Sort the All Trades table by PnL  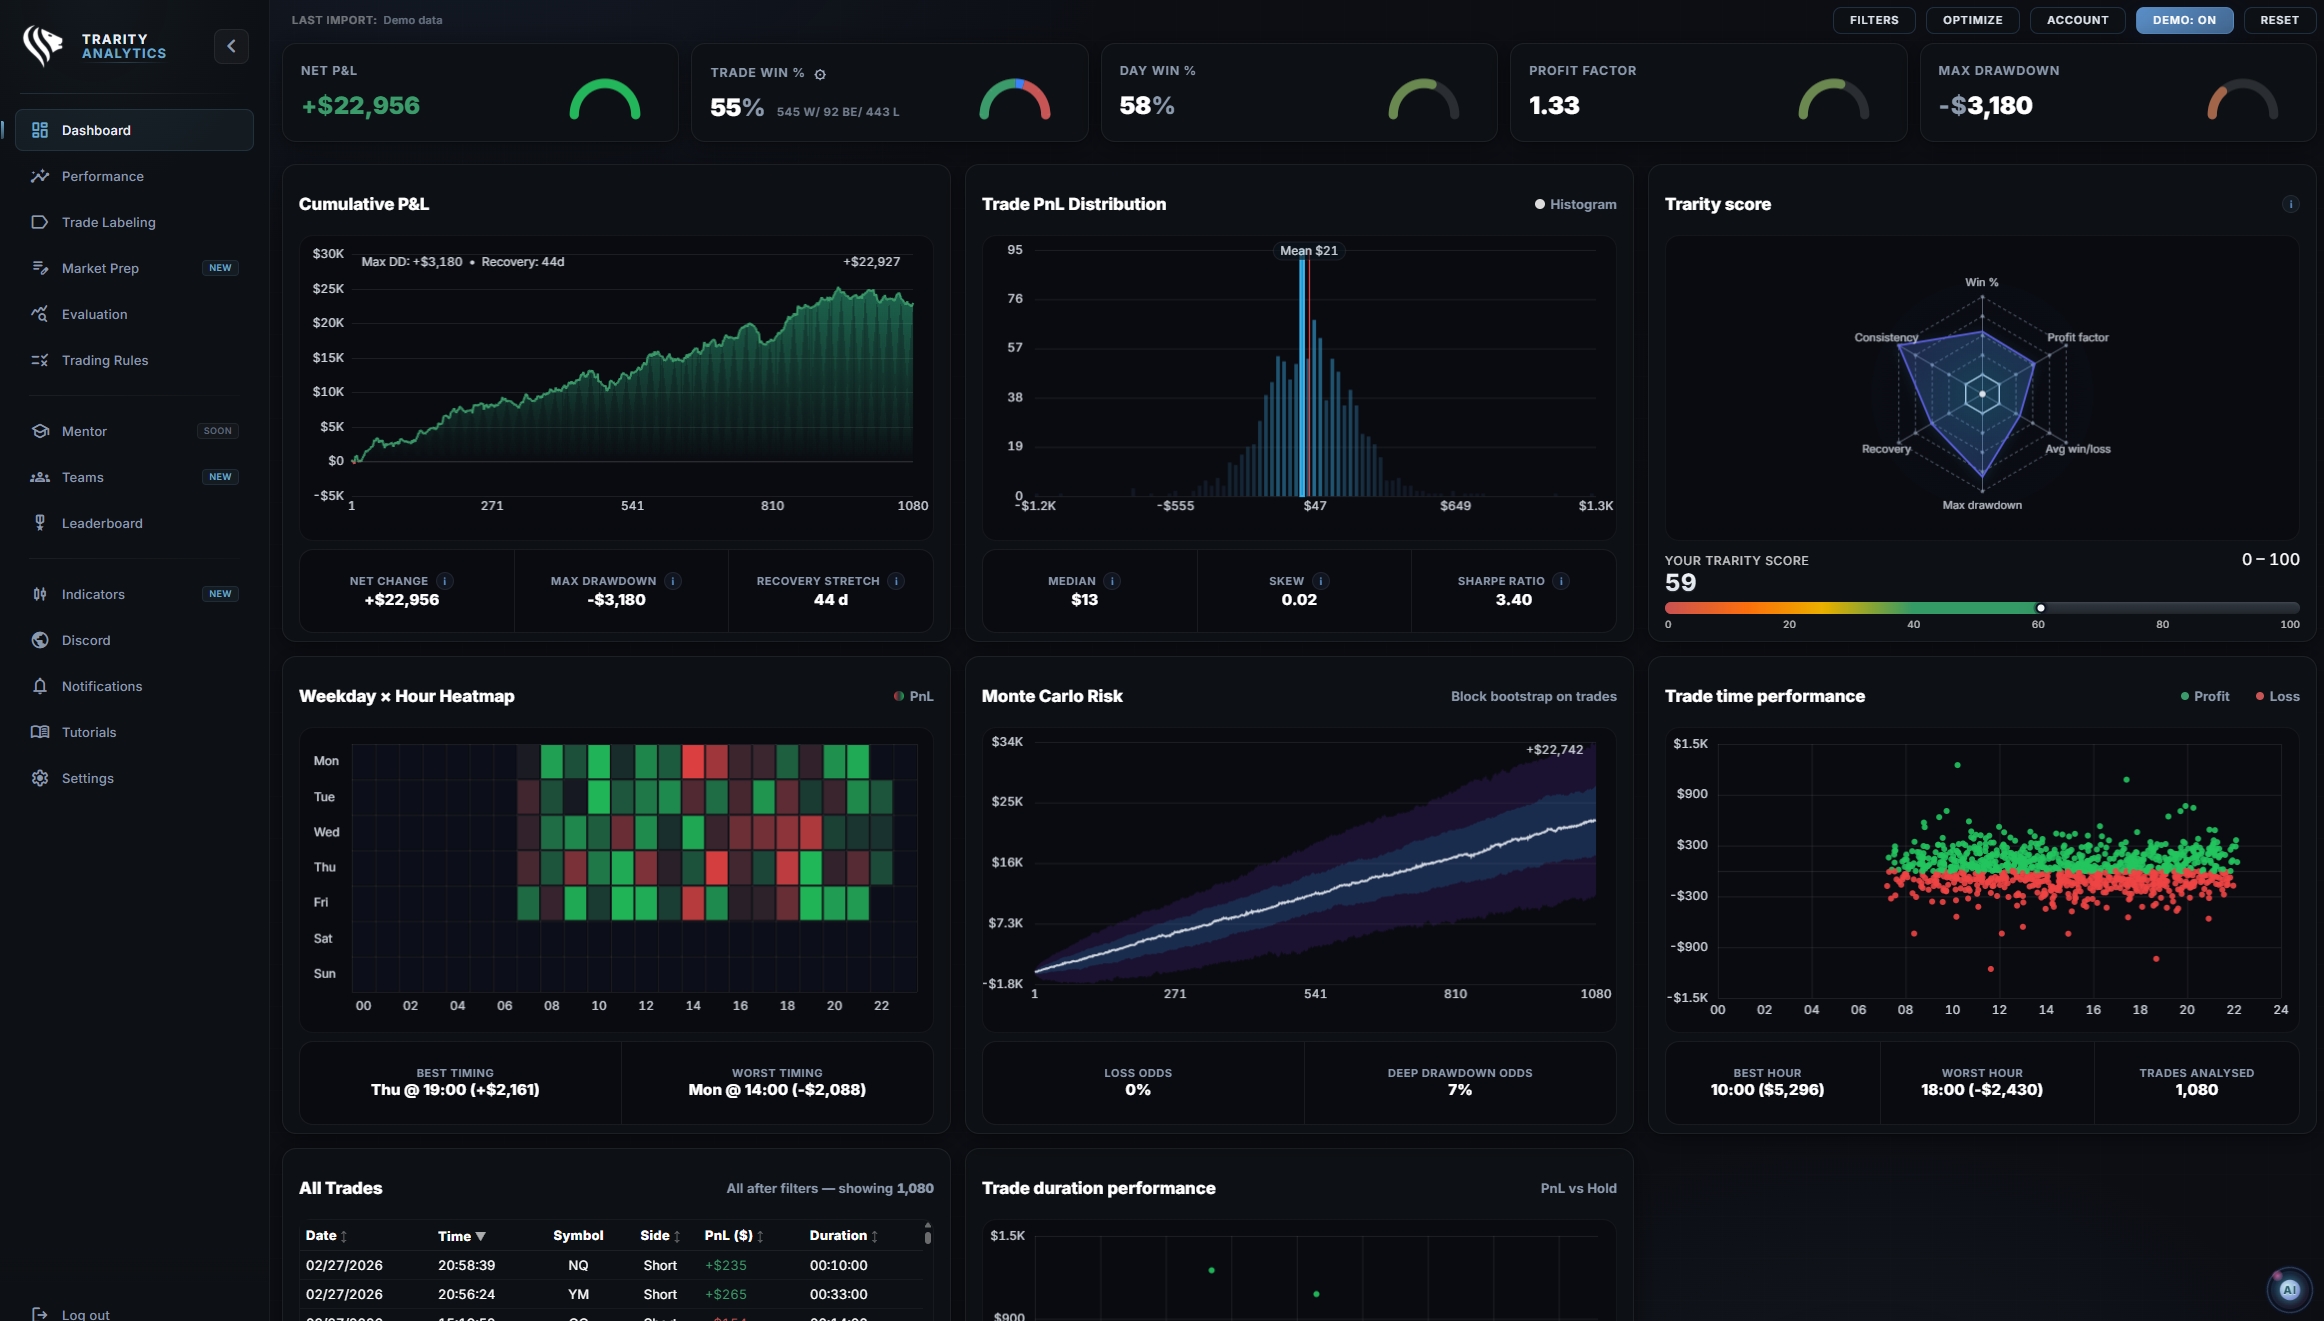point(733,1236)
